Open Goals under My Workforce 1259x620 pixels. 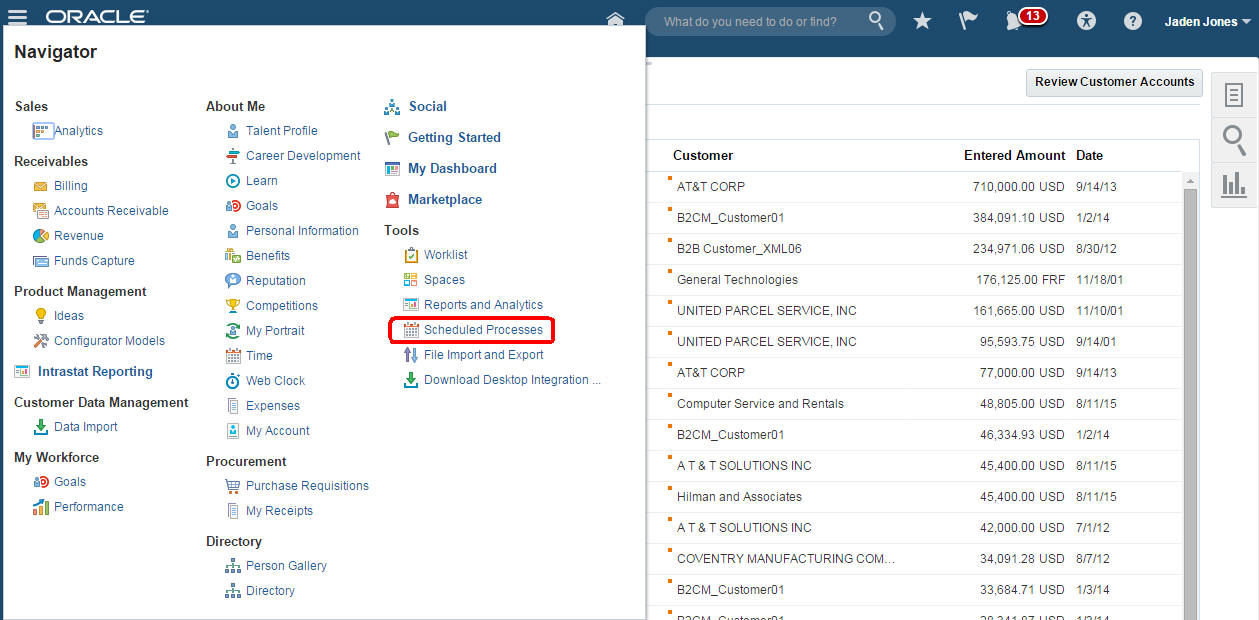[70, 482]
